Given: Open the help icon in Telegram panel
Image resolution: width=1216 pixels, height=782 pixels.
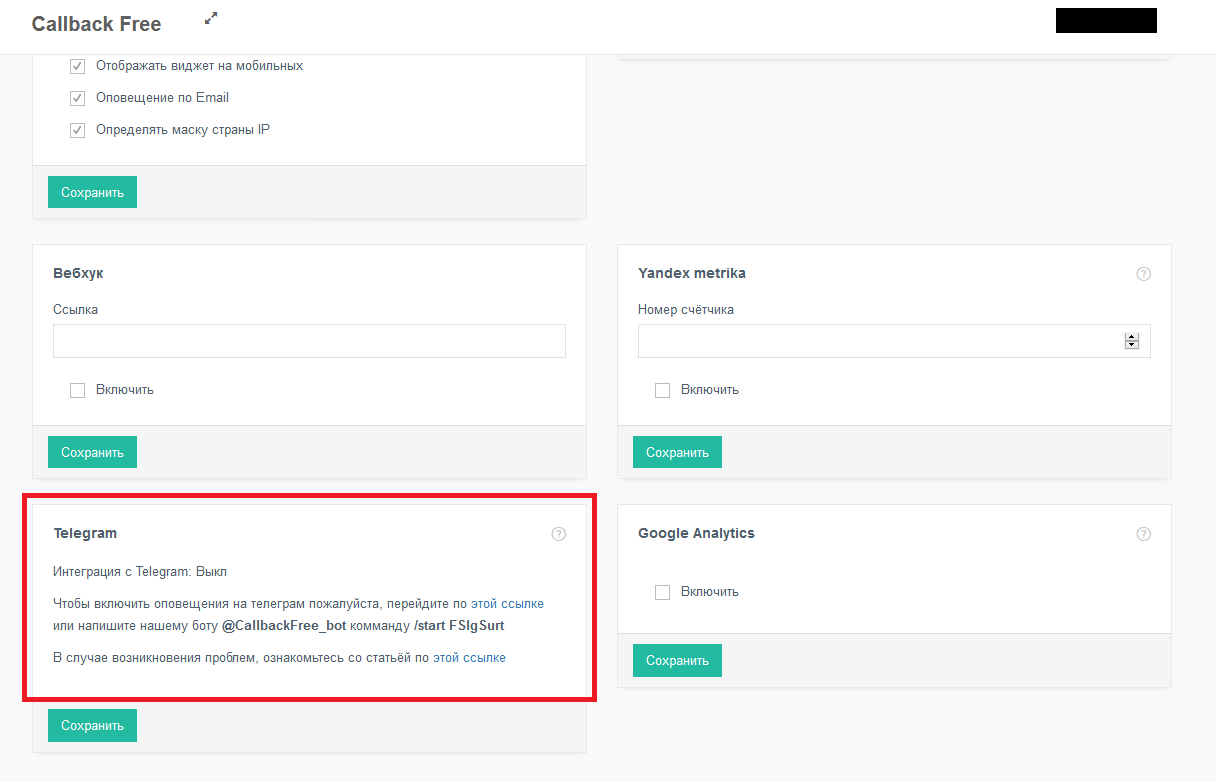Looking at the screenshot, I should pyautogui.click(x=559, y=534).
